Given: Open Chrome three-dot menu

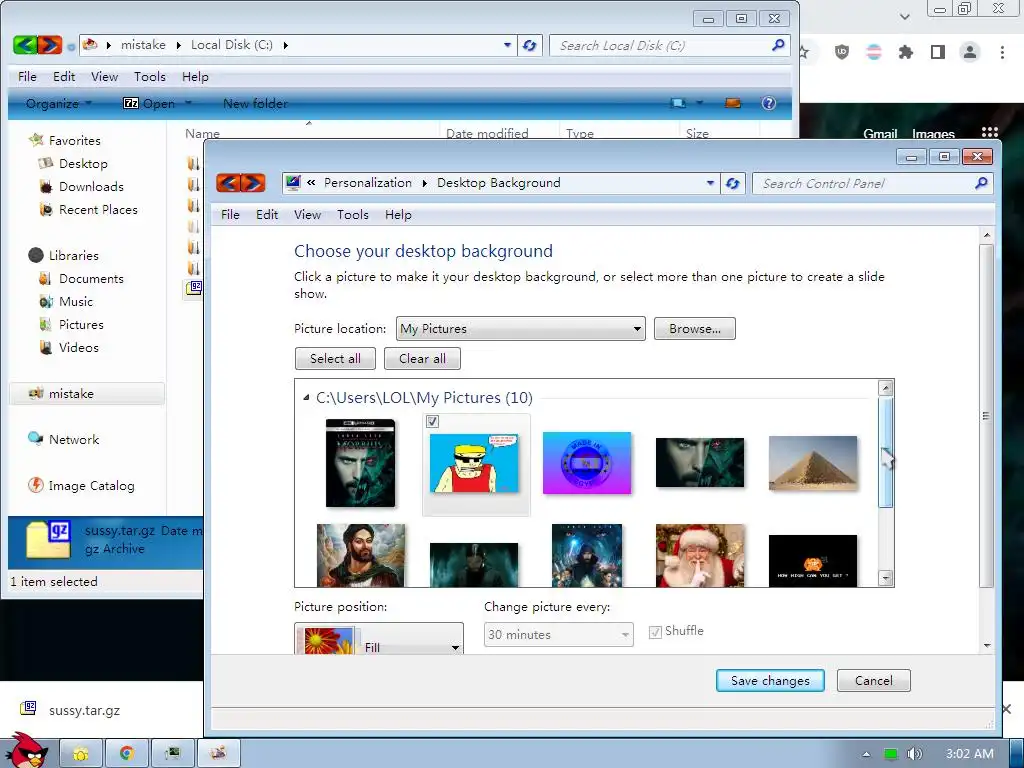Looking at the screenshot, I should (1002, 52).
